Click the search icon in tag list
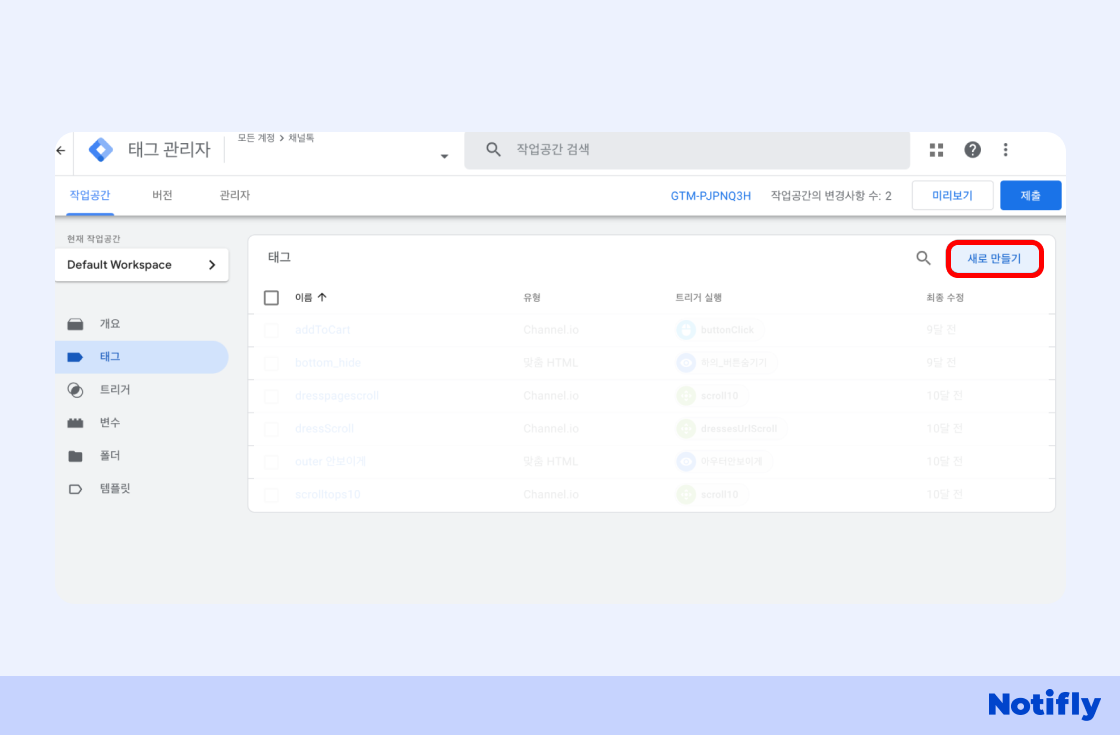1120x735 pixels. (x=923, y=258)
